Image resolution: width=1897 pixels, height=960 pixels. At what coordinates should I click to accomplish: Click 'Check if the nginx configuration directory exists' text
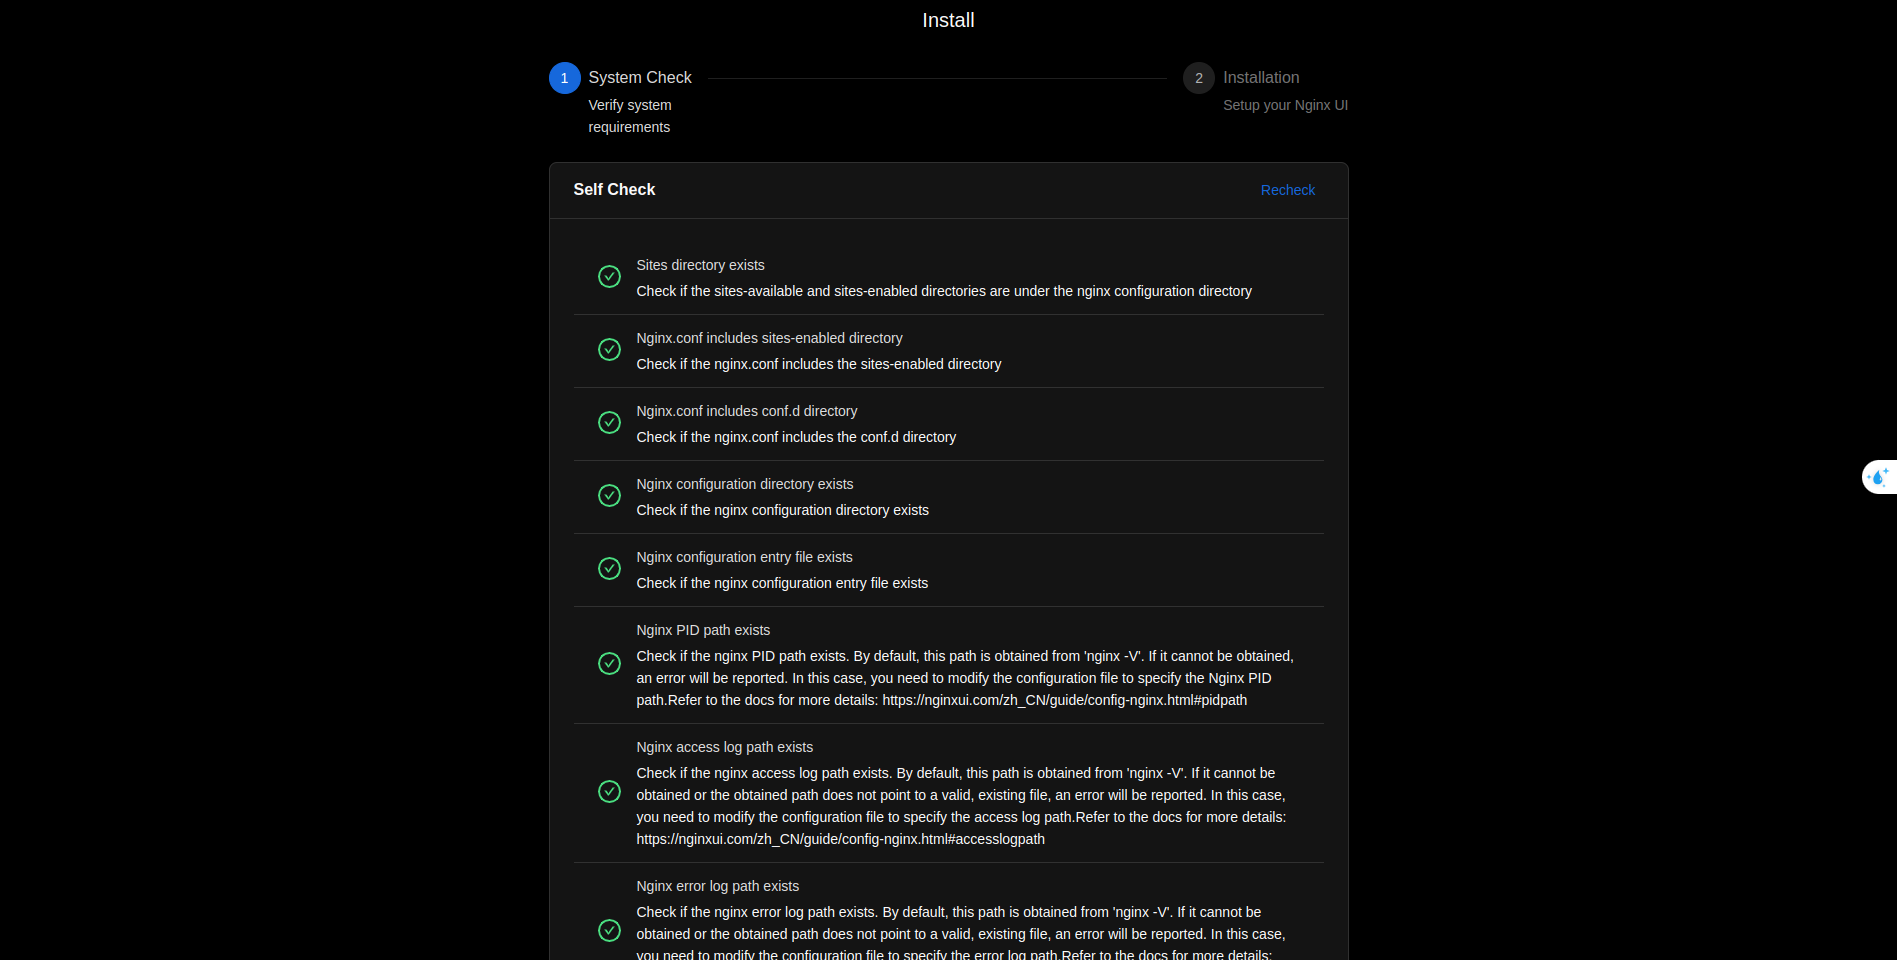tap(782, 510)
